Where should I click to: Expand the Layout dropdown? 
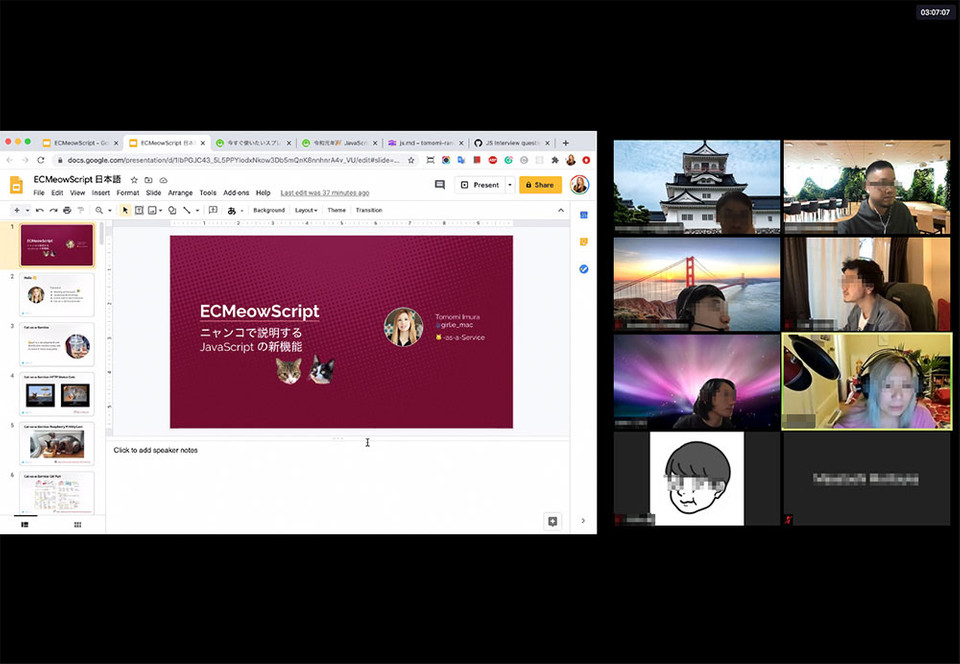coord(306,210)
